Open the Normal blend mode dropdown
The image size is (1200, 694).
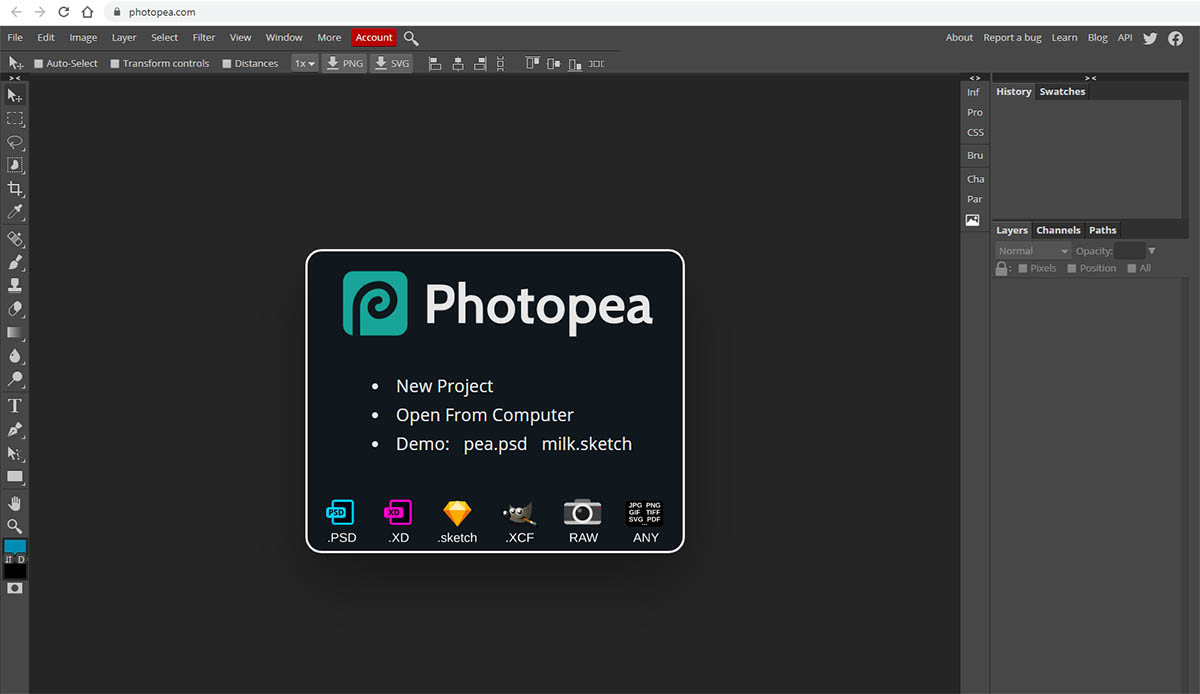(1033, 251)
